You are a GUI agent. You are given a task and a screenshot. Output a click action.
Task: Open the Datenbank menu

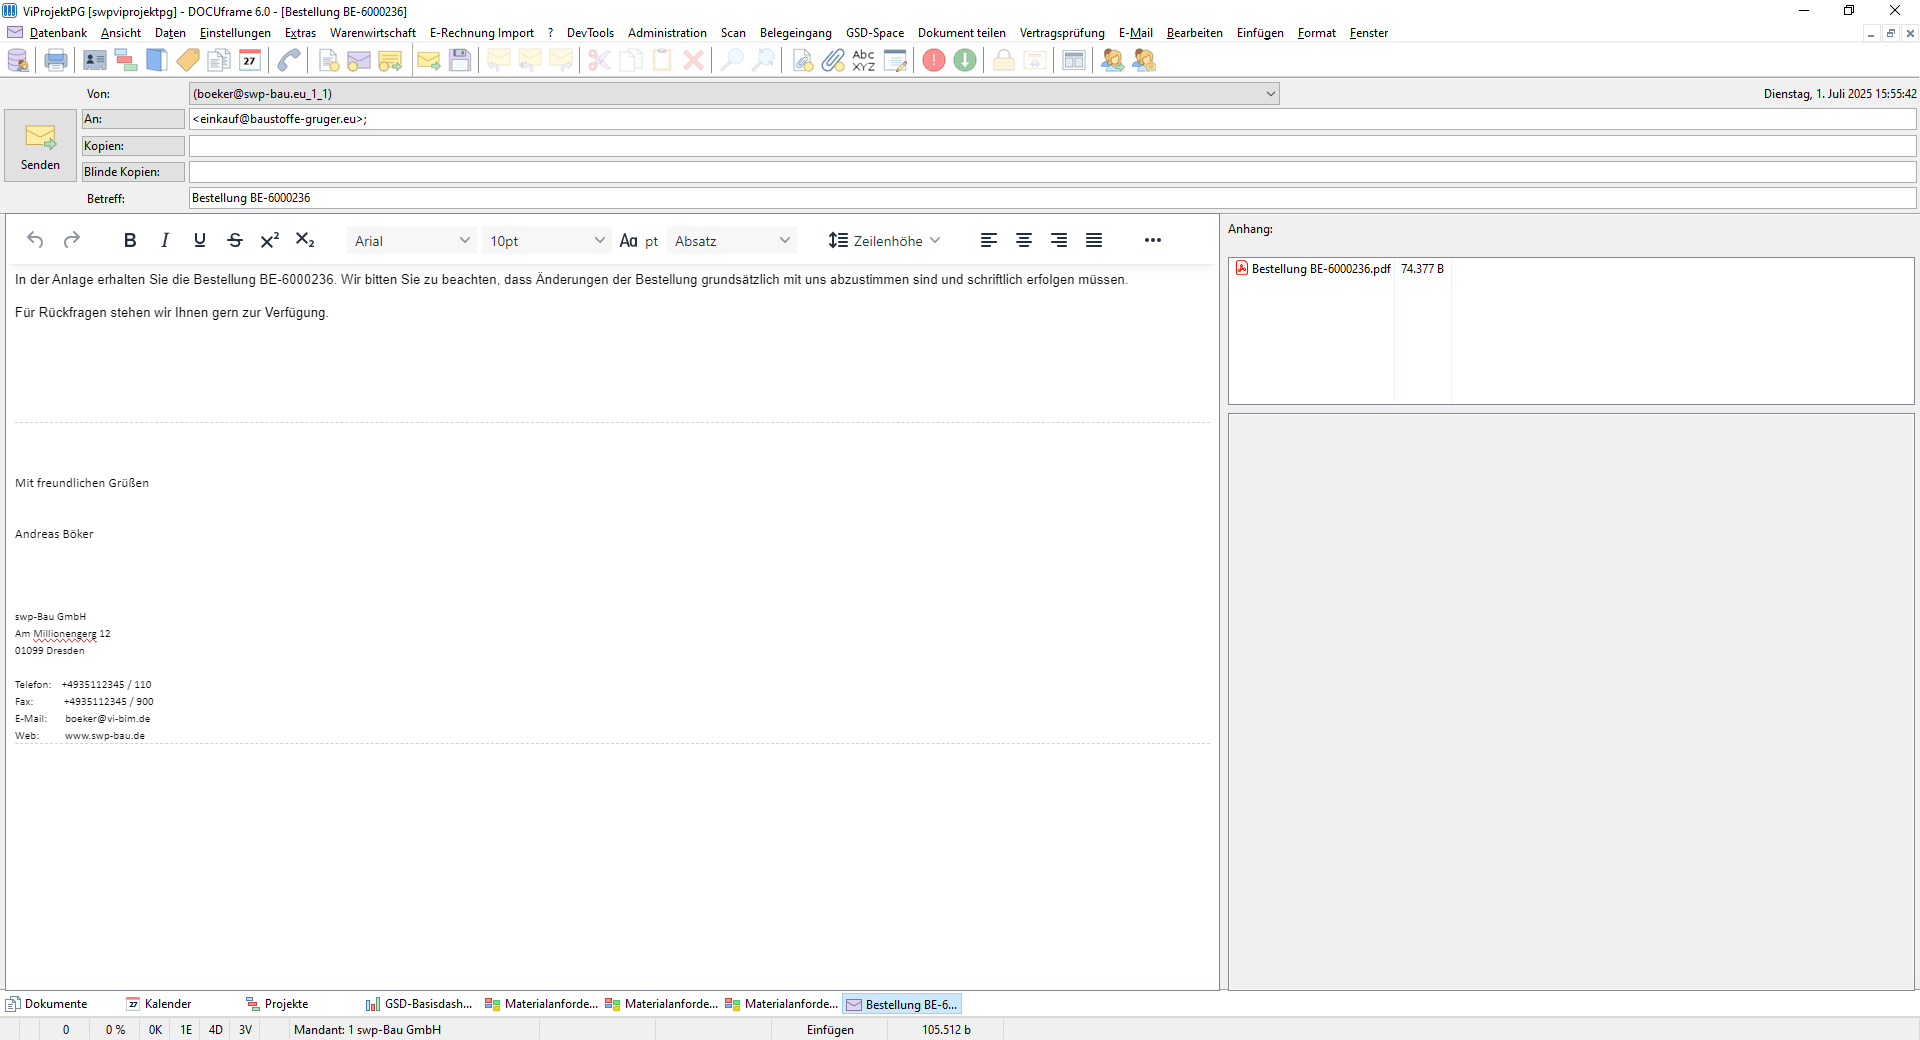coord(58,33)
